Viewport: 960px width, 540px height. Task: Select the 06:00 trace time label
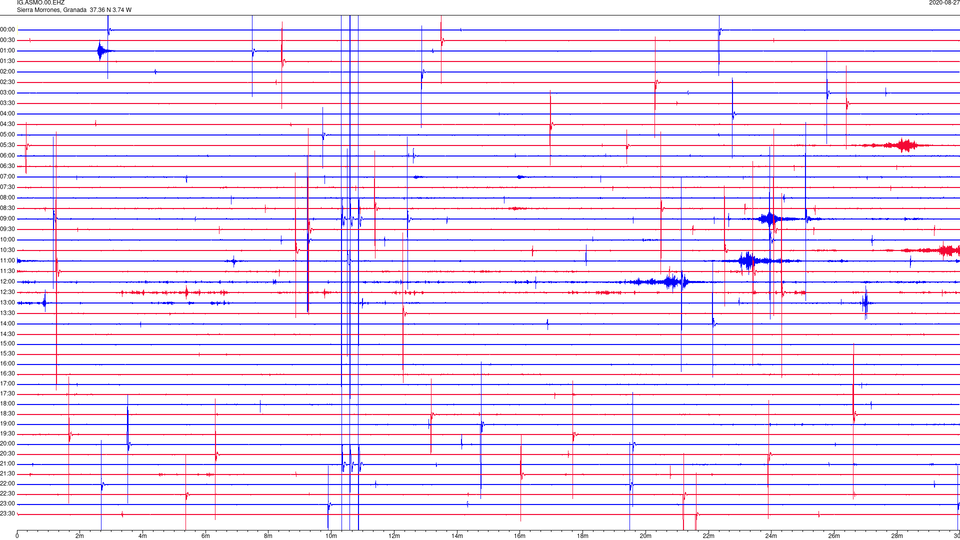(x=8, y=156)
